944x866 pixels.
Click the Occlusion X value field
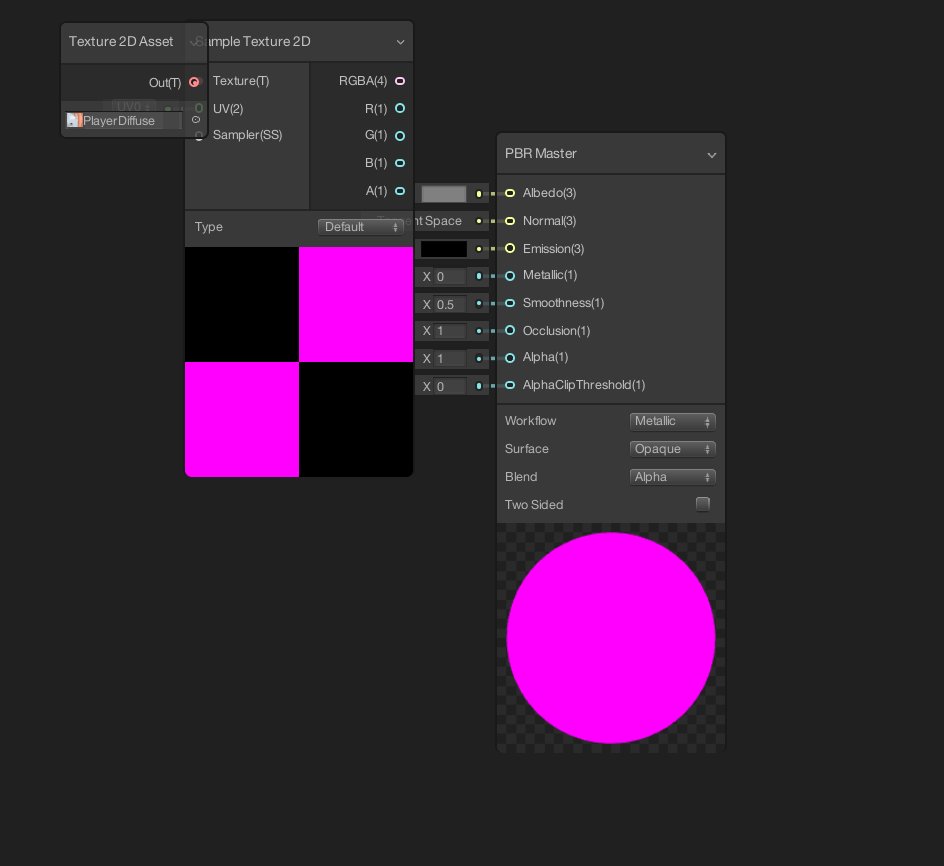(450, 331)
